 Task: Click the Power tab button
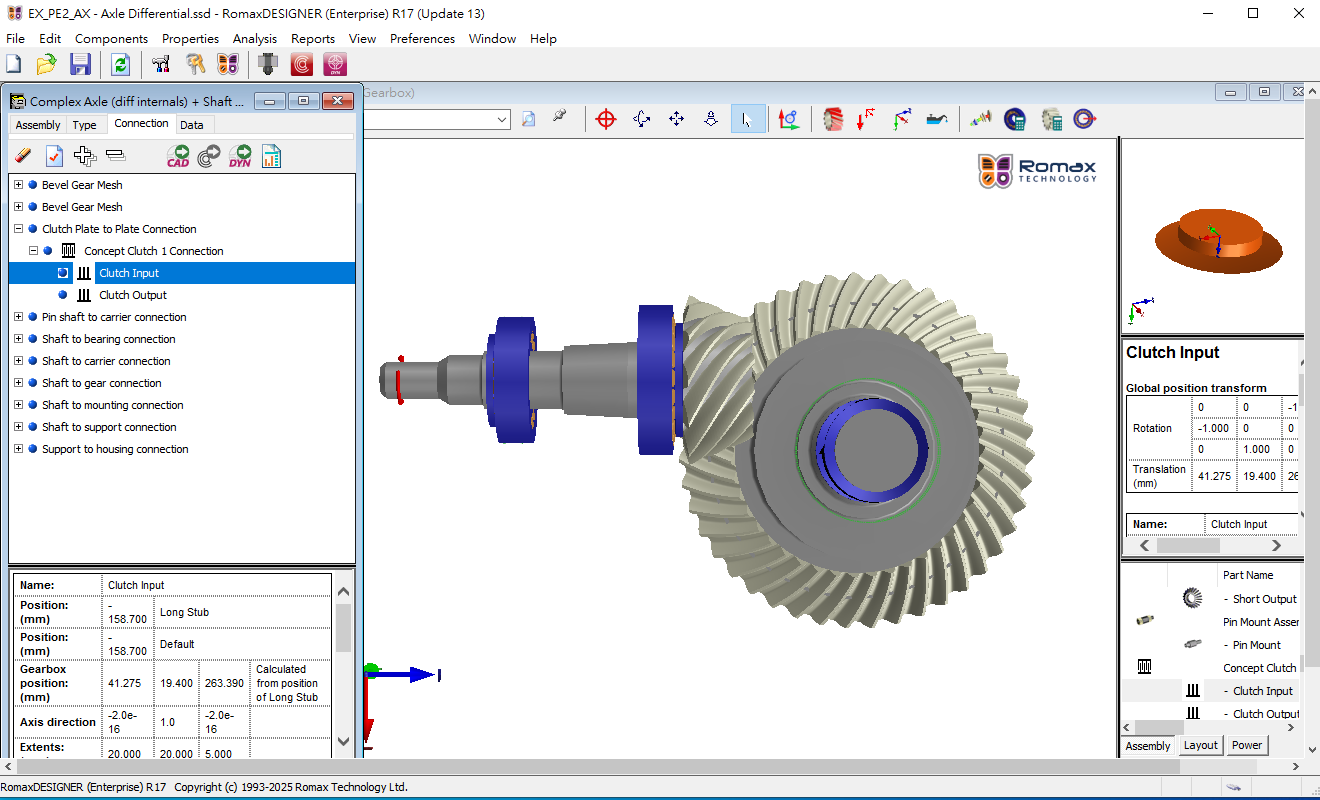click(1246, 745)
